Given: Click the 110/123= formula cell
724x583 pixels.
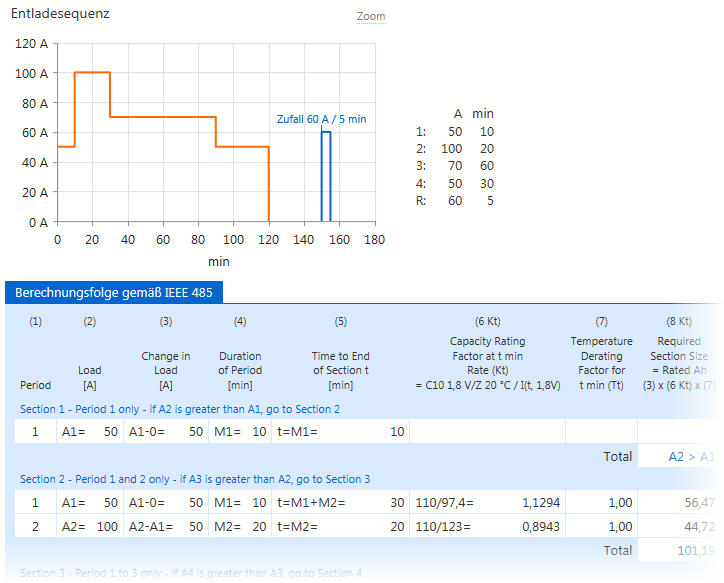Looking at the screenshot, I should point(443,527).
